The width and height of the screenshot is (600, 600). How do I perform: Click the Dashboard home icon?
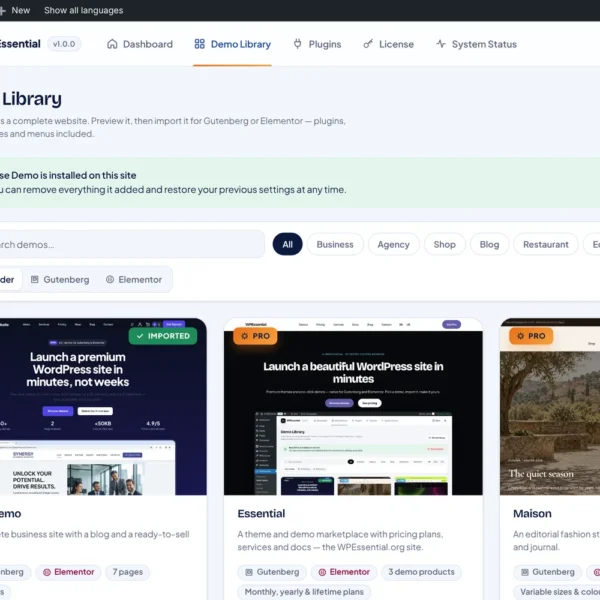[x=112, y=44]
